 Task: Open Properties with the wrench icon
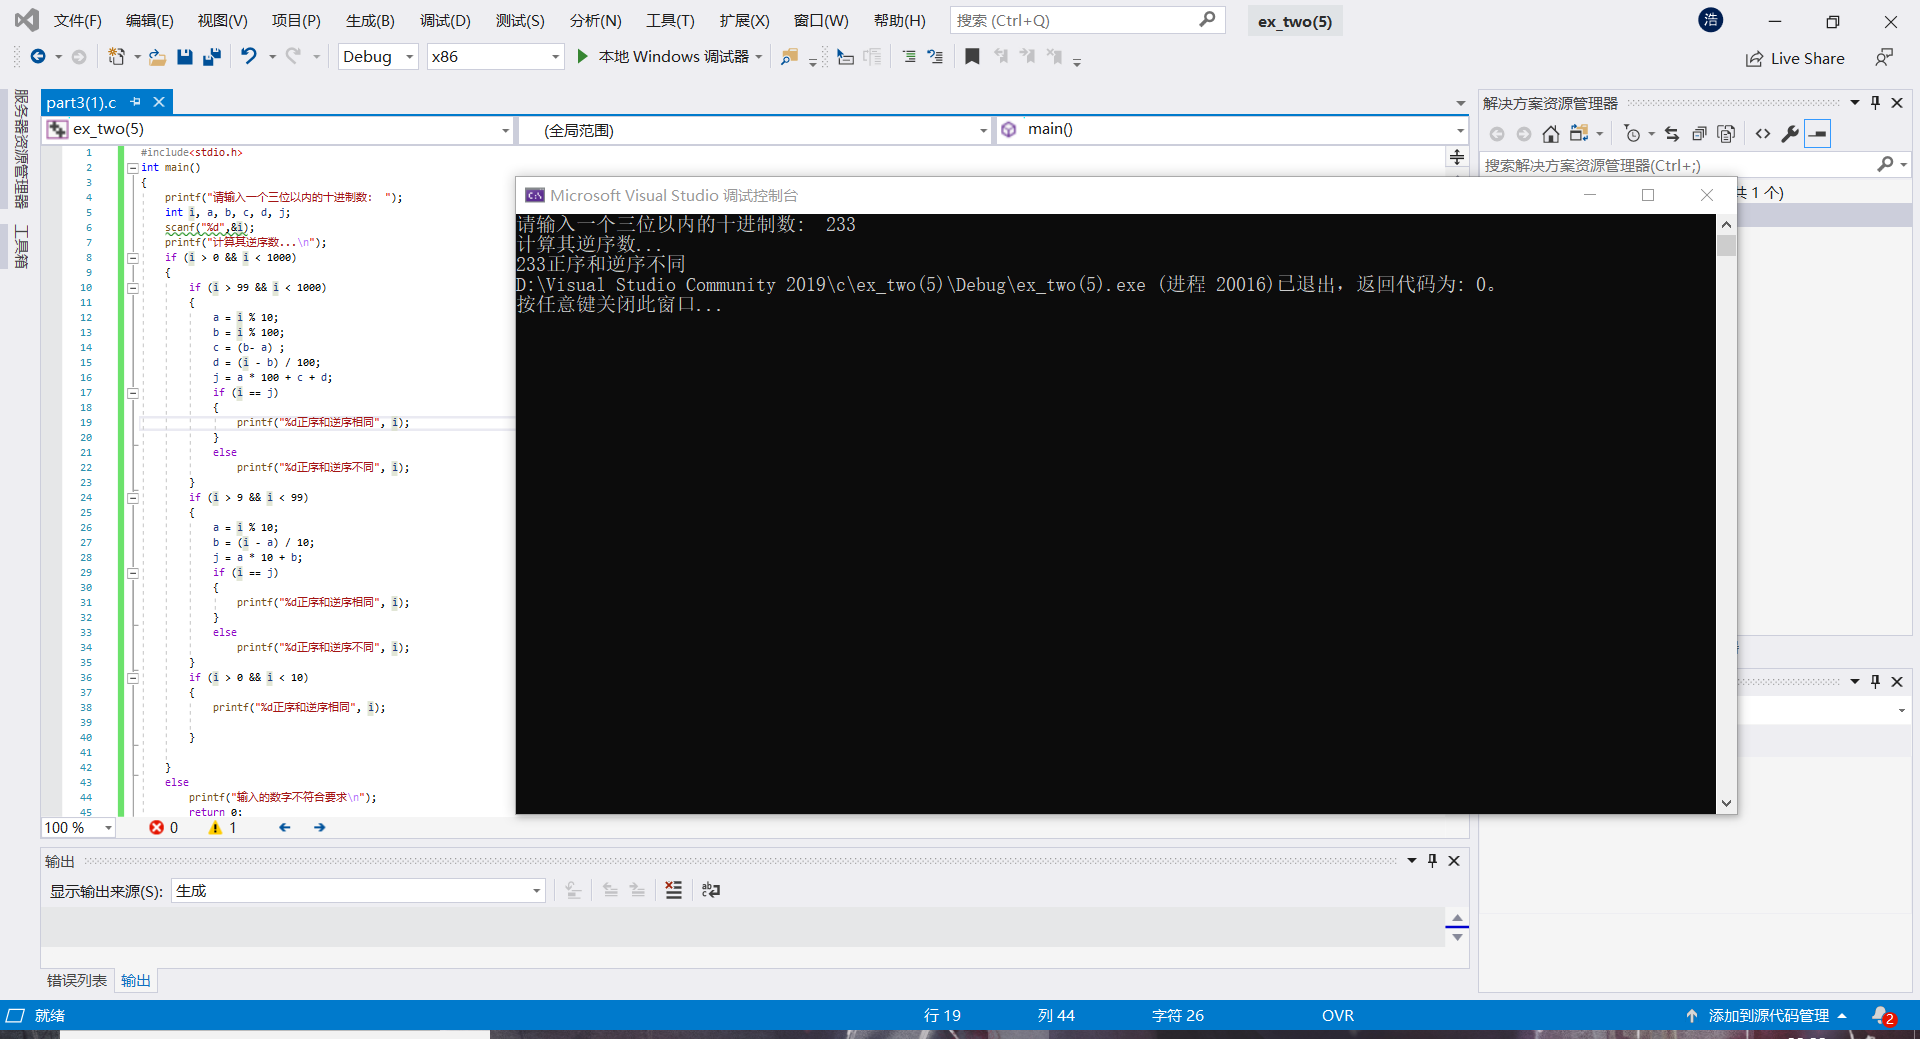(1790, 134)
